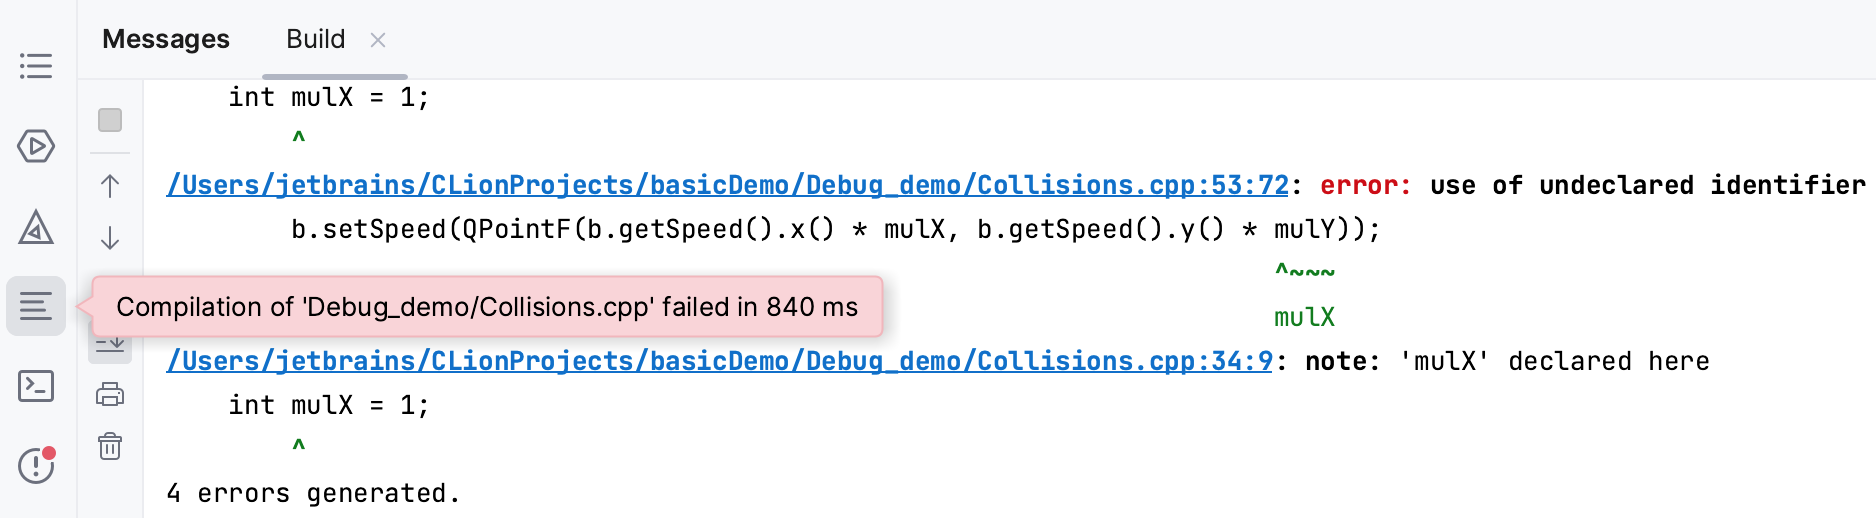Clear all messages with trash icon

[x=110, y=446]
